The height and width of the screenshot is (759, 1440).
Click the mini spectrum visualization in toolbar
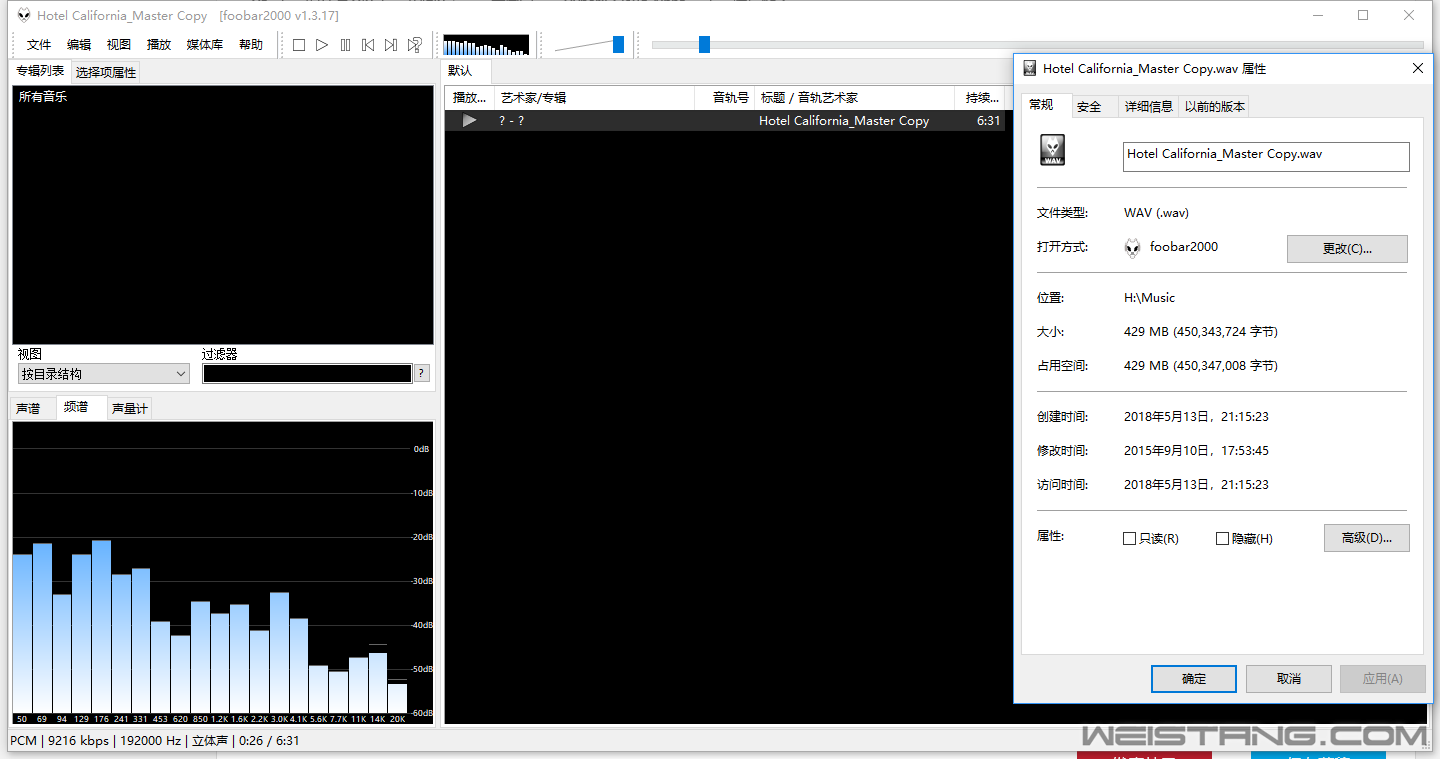[x=486, y=45]
